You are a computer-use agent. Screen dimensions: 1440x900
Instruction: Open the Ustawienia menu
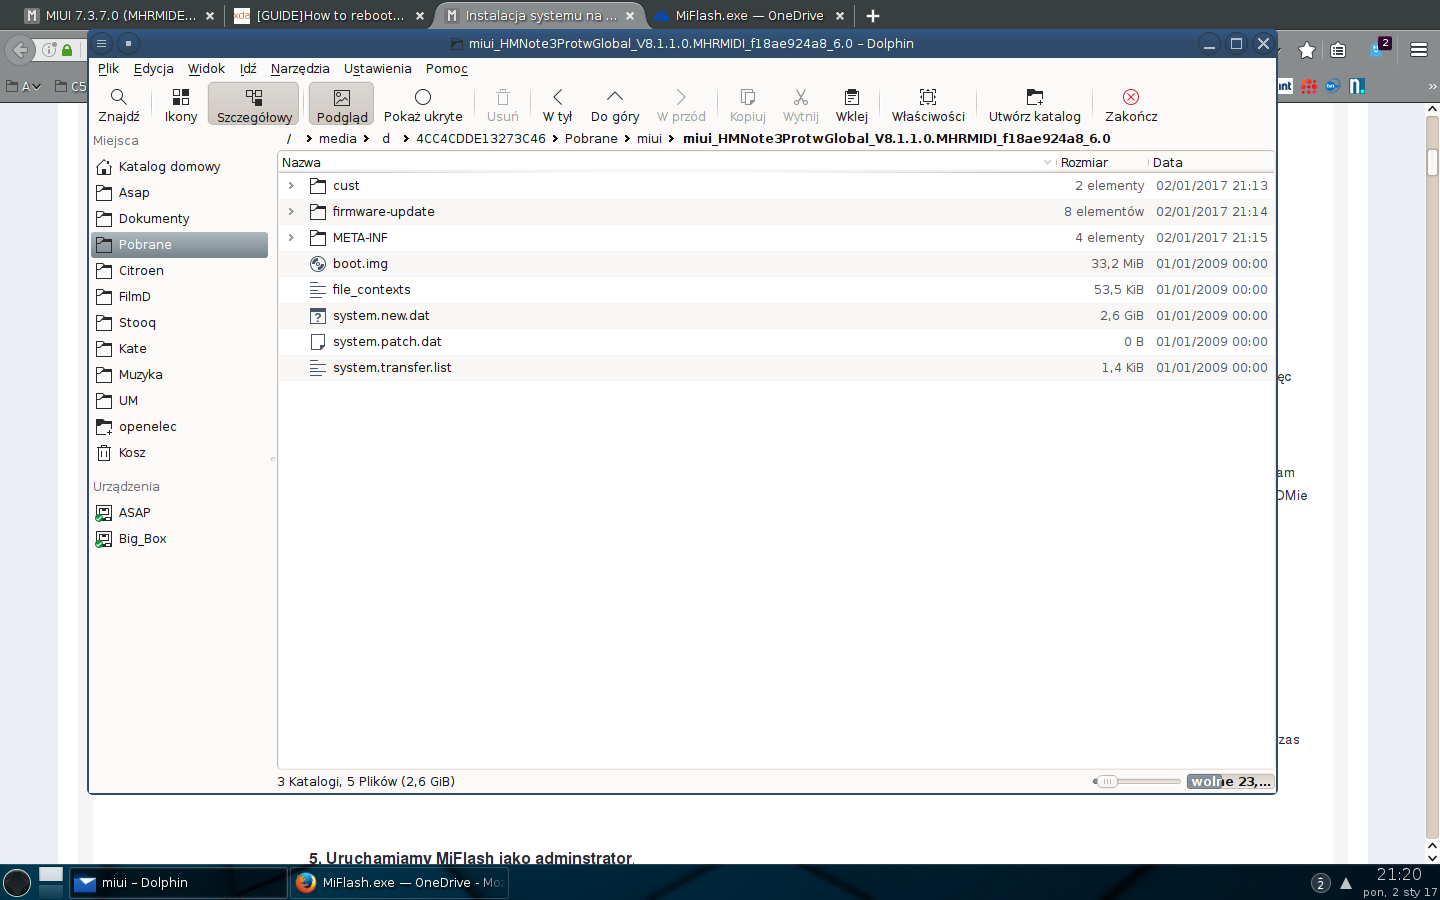tap(377, 69)
